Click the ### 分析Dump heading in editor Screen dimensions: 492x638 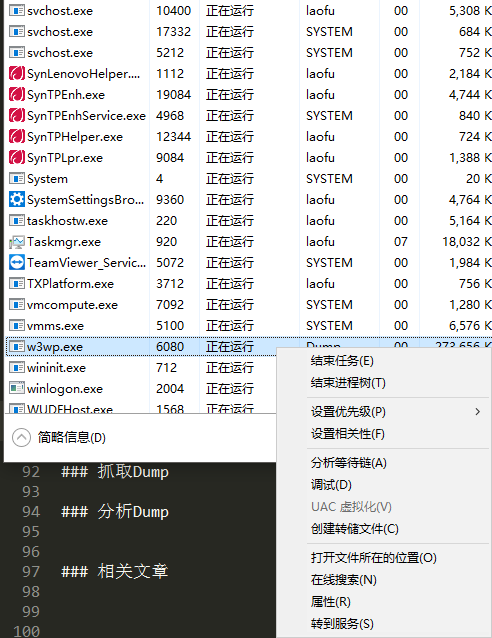point(115,512)
